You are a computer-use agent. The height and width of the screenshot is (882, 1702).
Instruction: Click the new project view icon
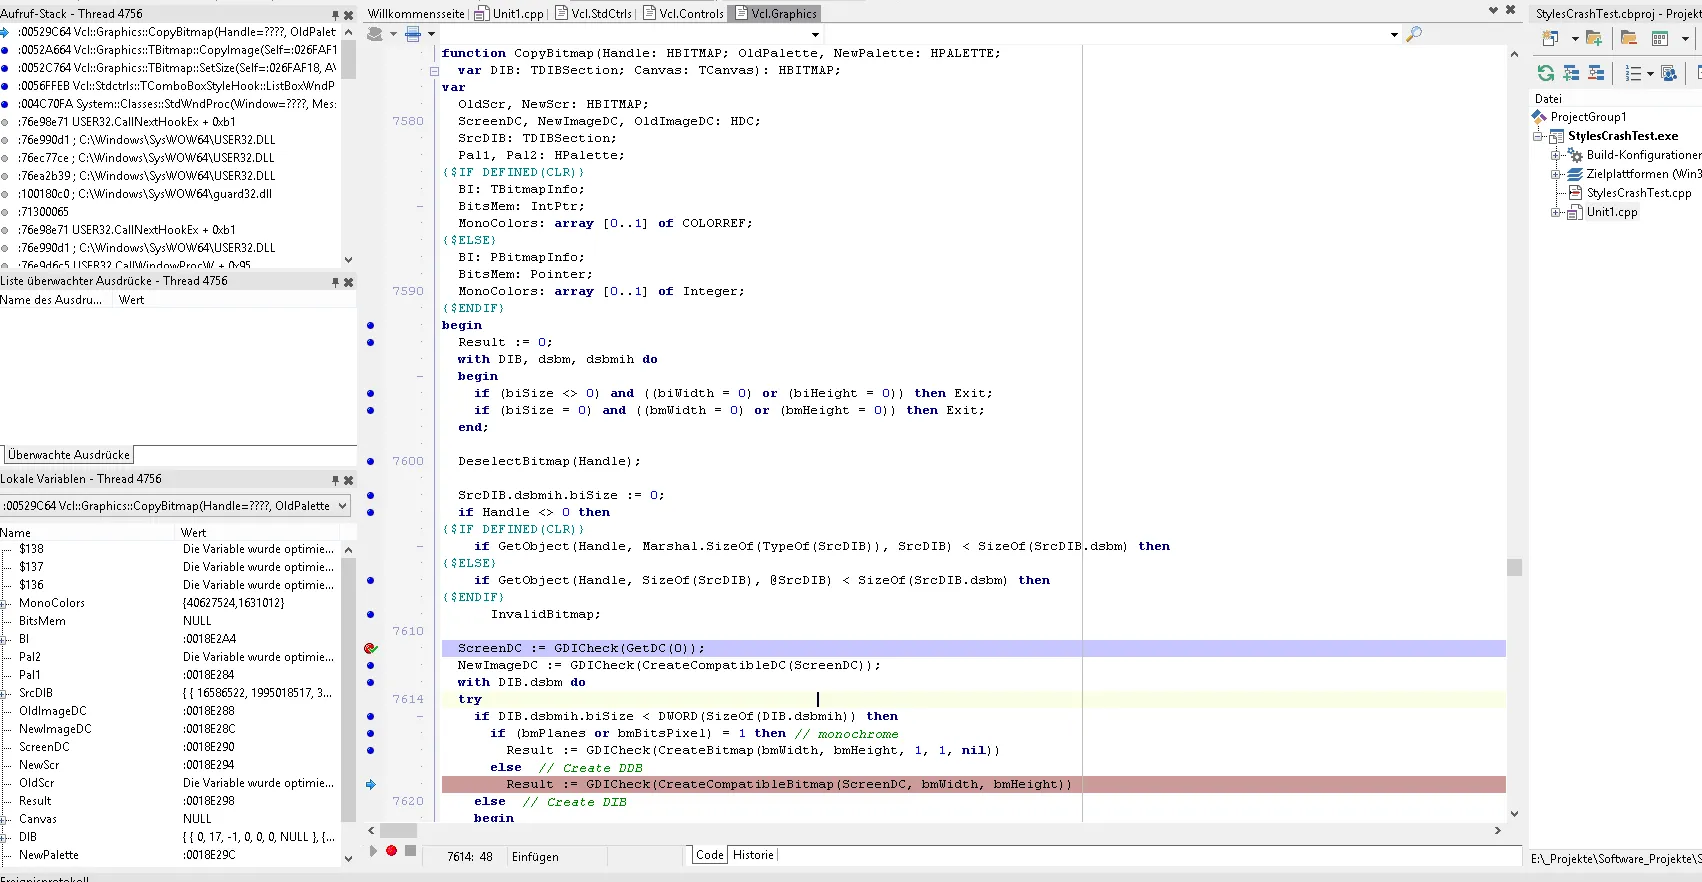1550,39
